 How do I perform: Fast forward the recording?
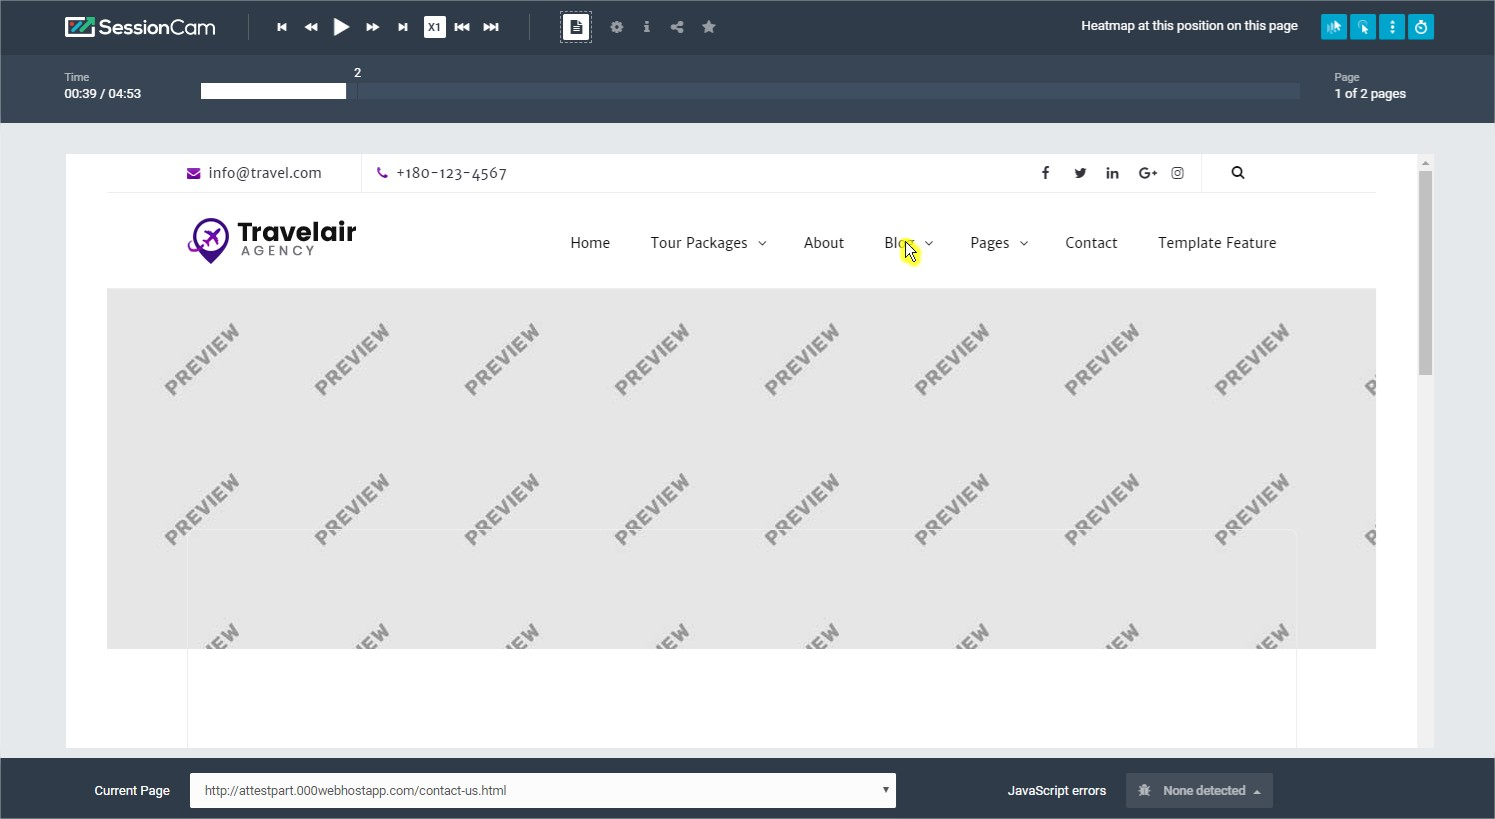tap(372, 27)
